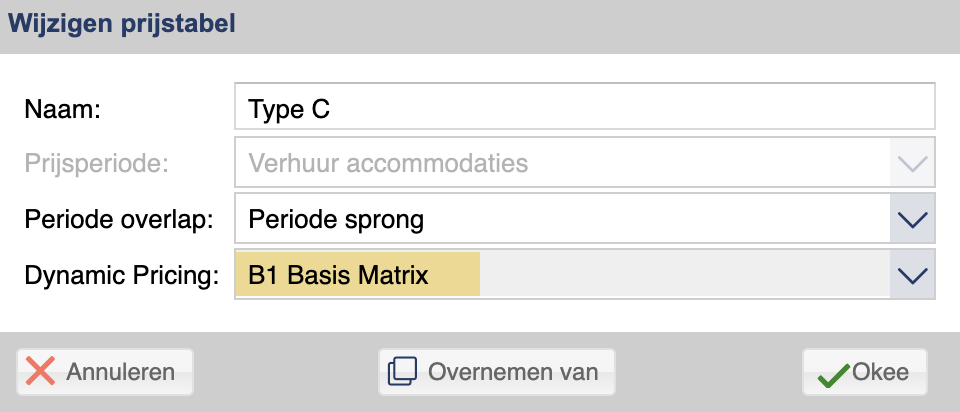Confirm changes with the Okee button
The height and width of the screenshot is (412, 960).
(864, 372)
